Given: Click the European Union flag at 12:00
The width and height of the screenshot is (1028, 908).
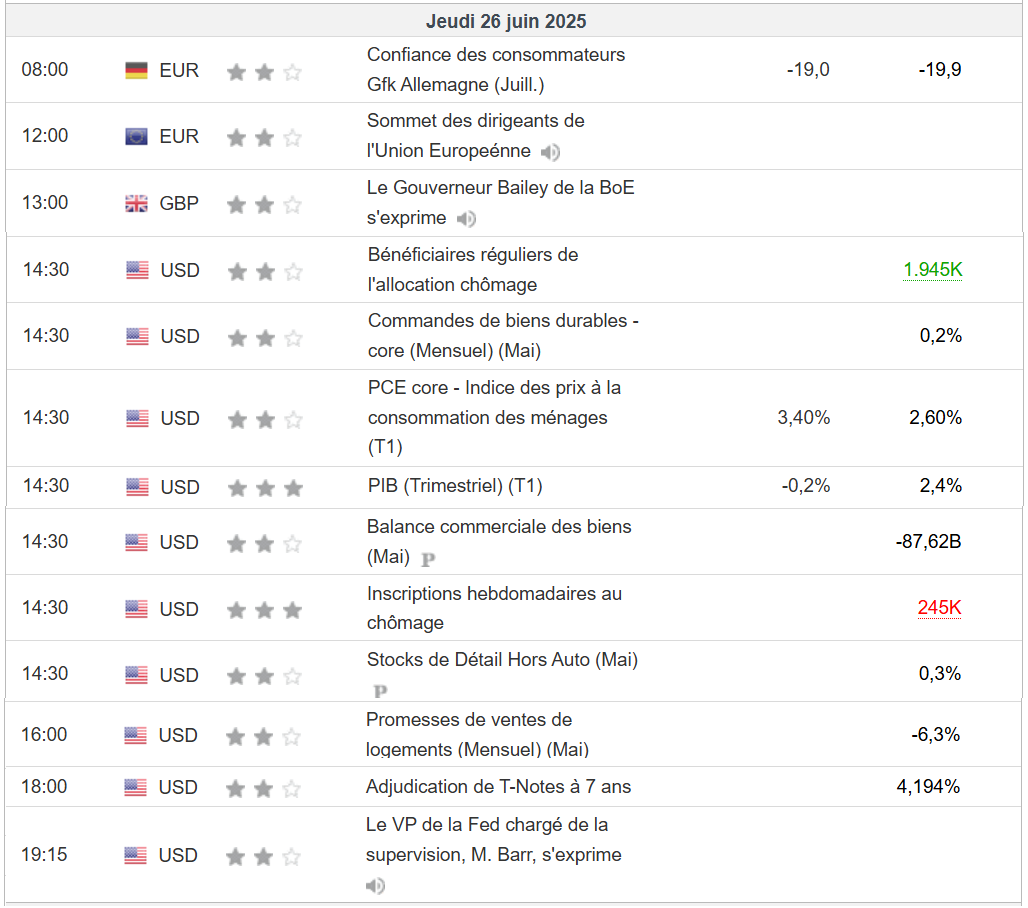Looking at the screenshot, I should coord(136,136).
